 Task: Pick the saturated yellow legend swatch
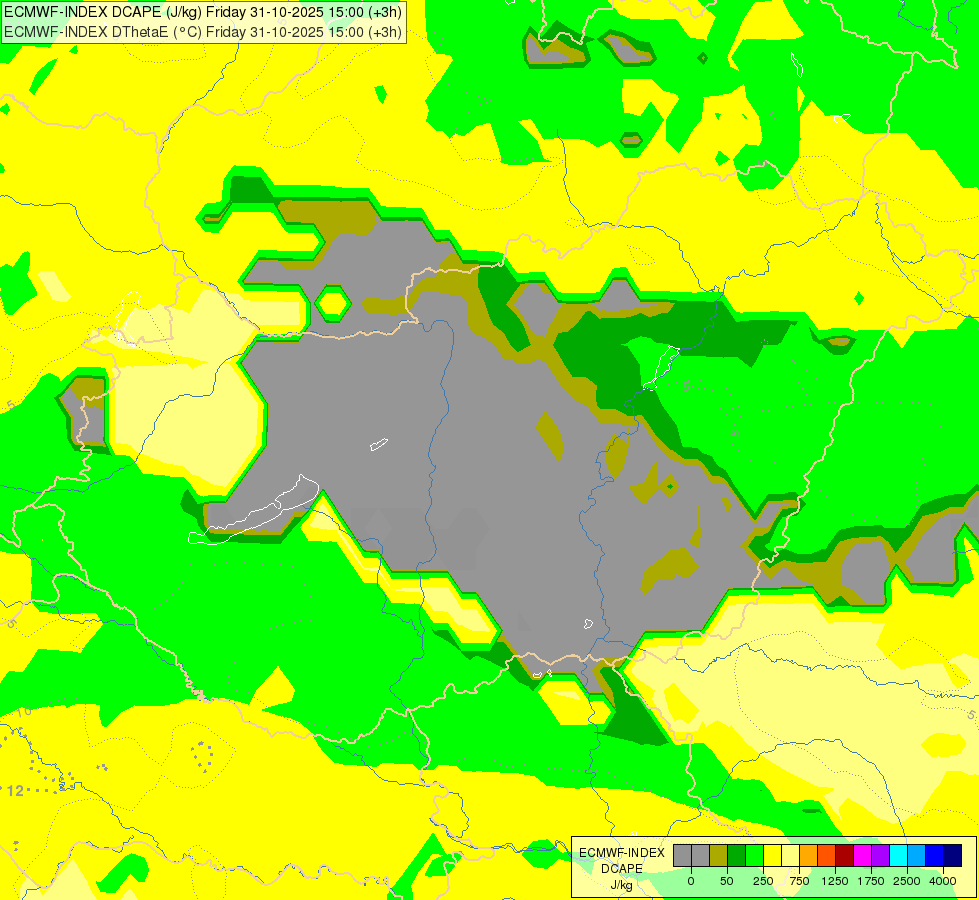coord(772,856)
